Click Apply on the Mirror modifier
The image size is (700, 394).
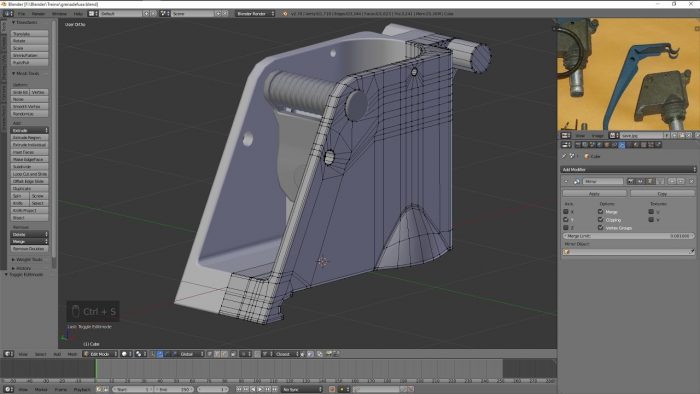594,194
